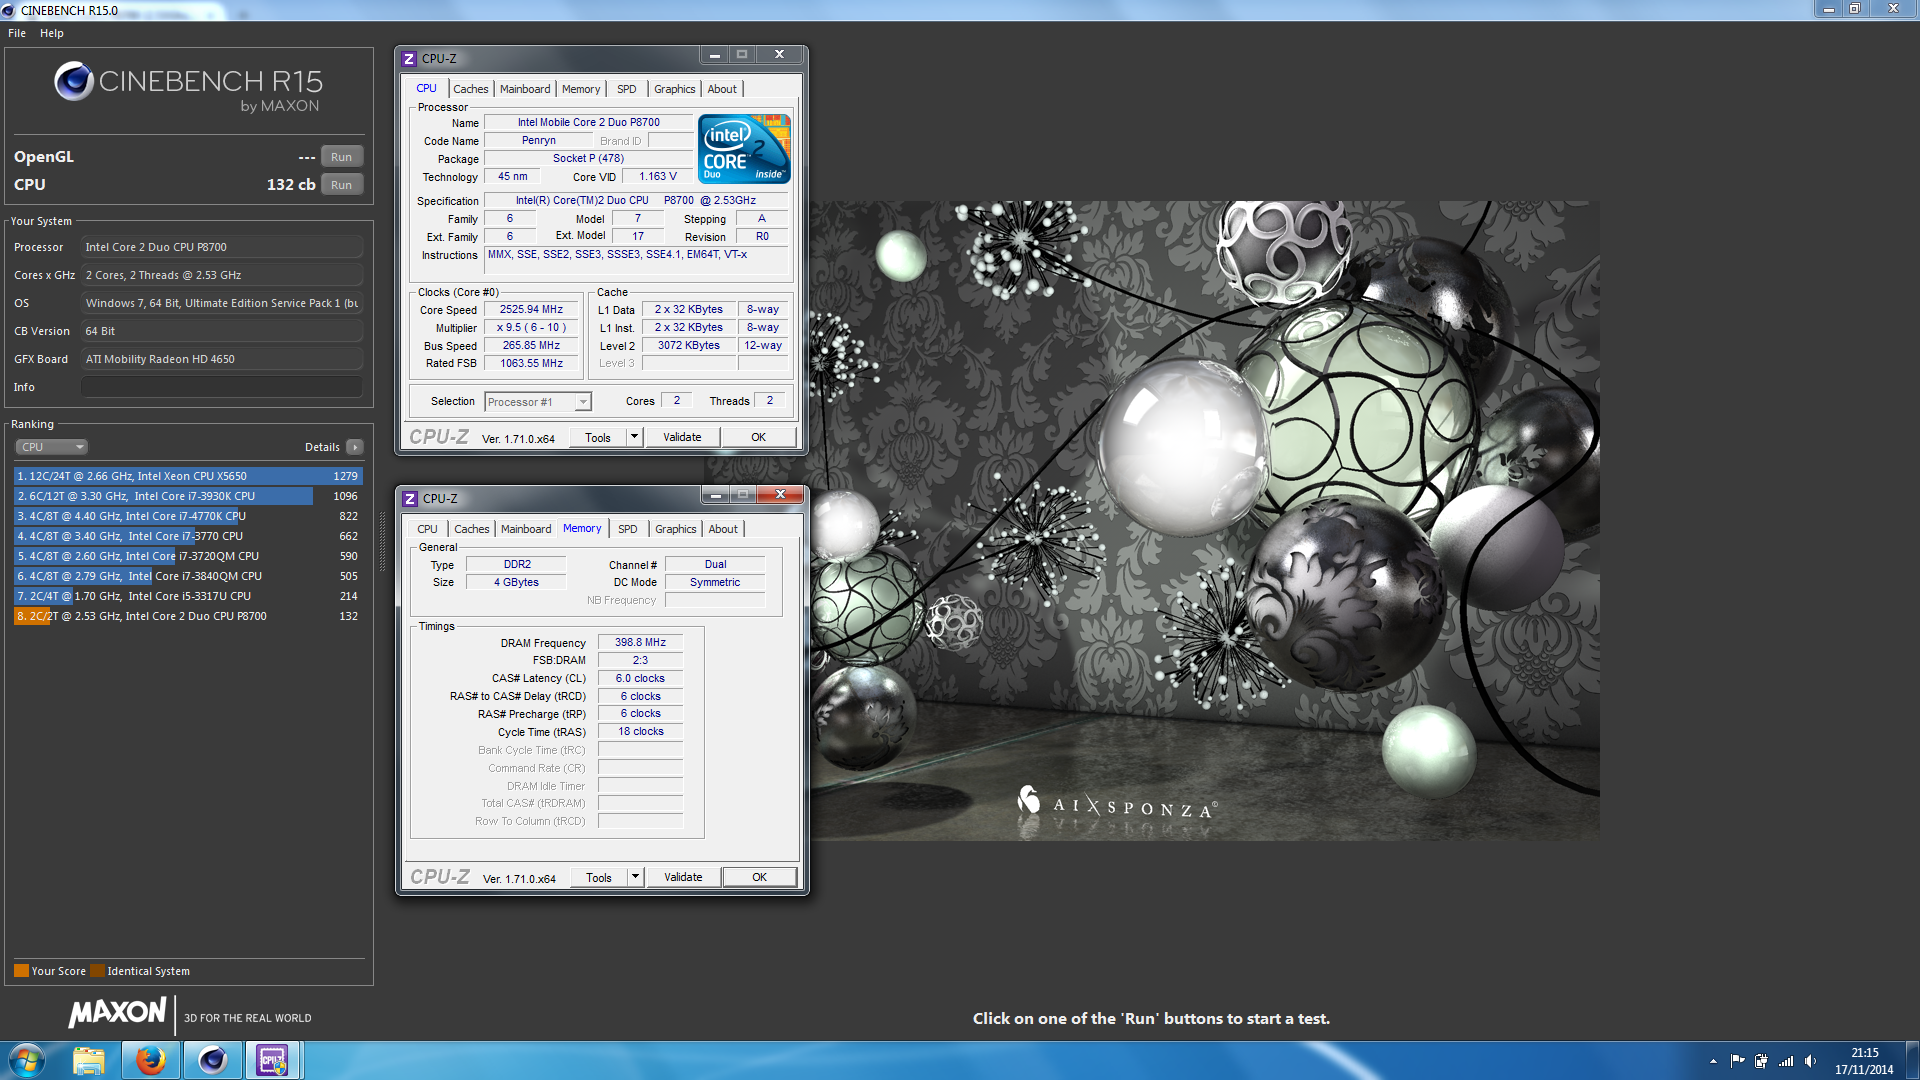Select Xeon X5650 ranking entry

(188, 476)
